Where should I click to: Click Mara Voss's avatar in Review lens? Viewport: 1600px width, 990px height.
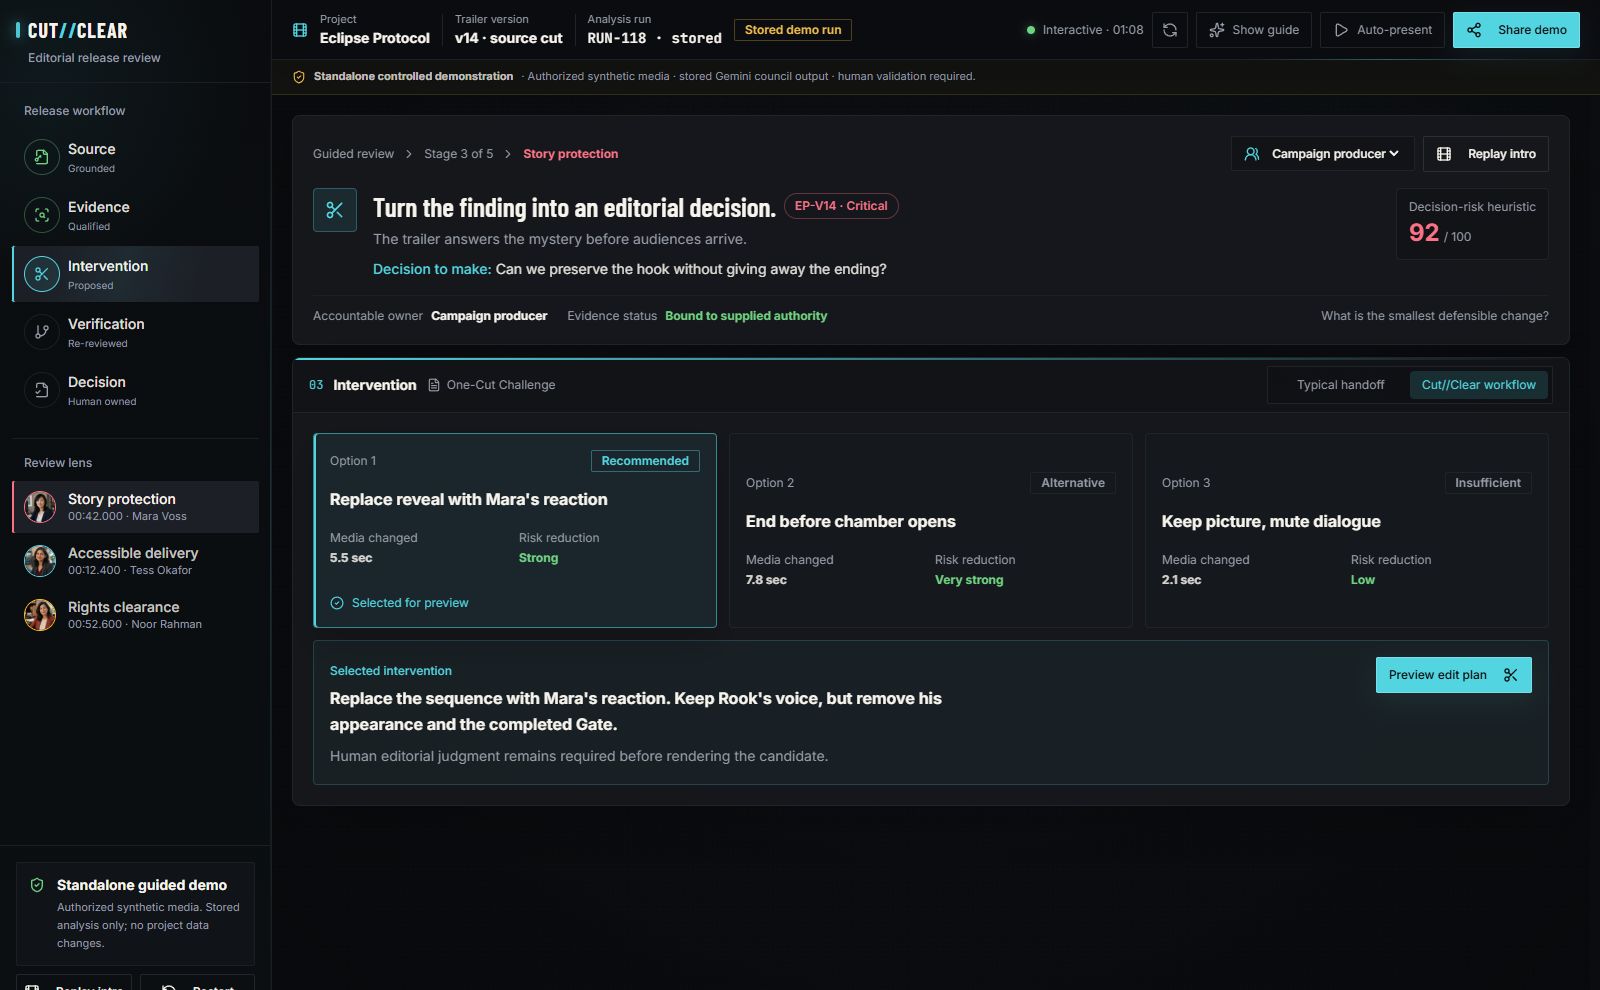(x=40, y=507)
